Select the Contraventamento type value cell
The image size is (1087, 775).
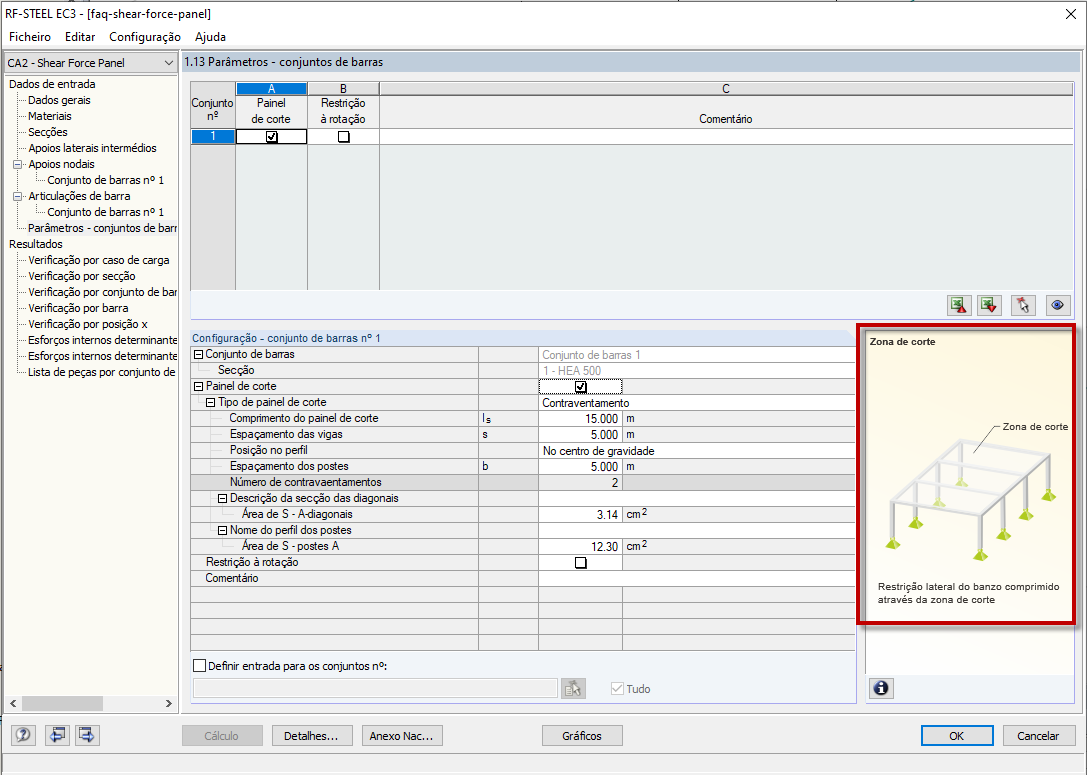click(x=697, y=403)
